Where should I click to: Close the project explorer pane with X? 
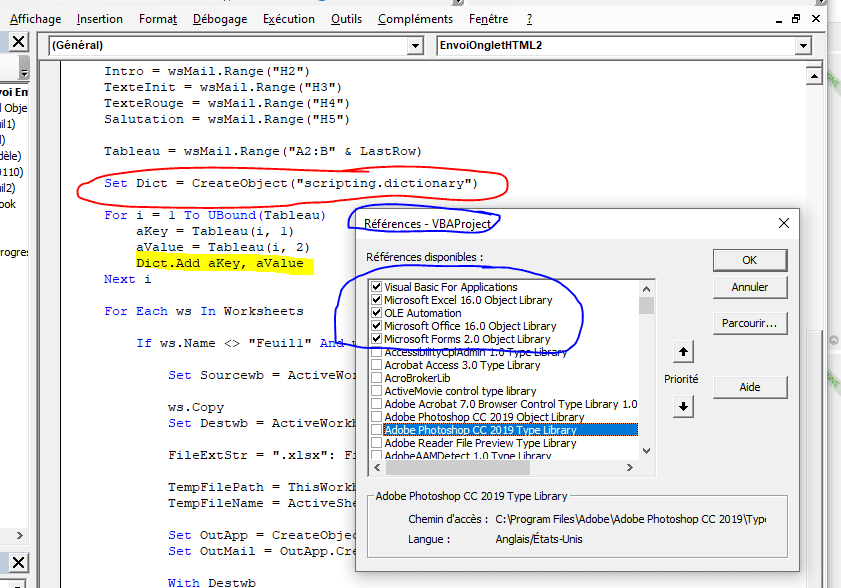(19, 40)
